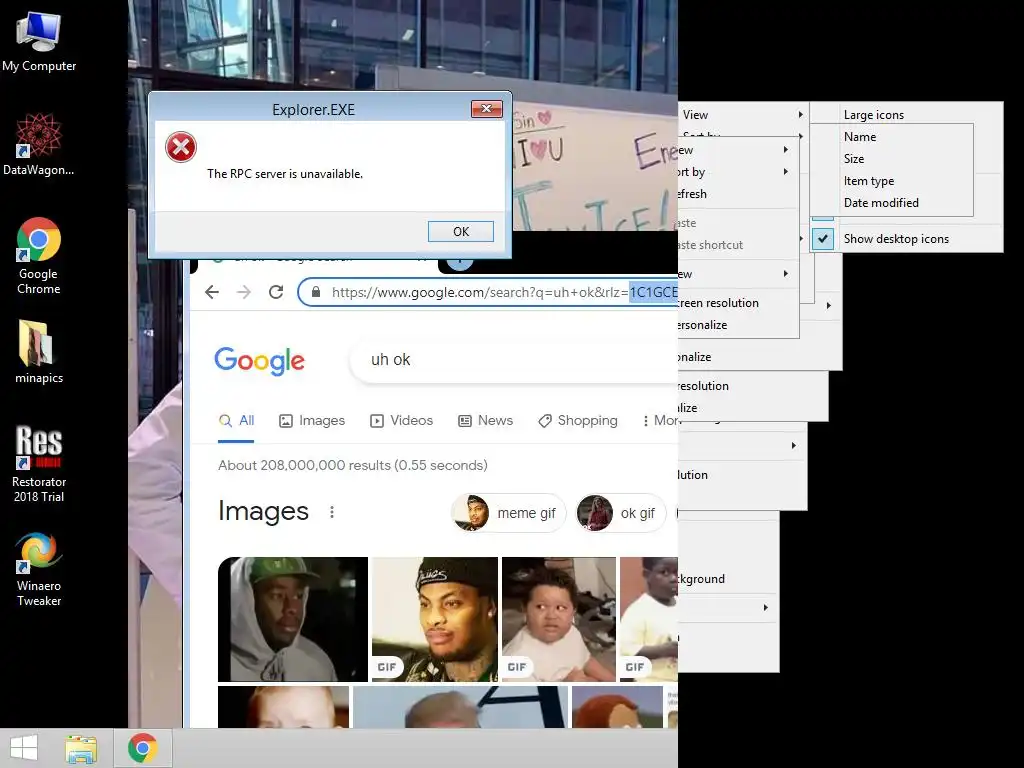Open the My Computer desktop icon
The image size is (1024, 768).
click(39, 40)
